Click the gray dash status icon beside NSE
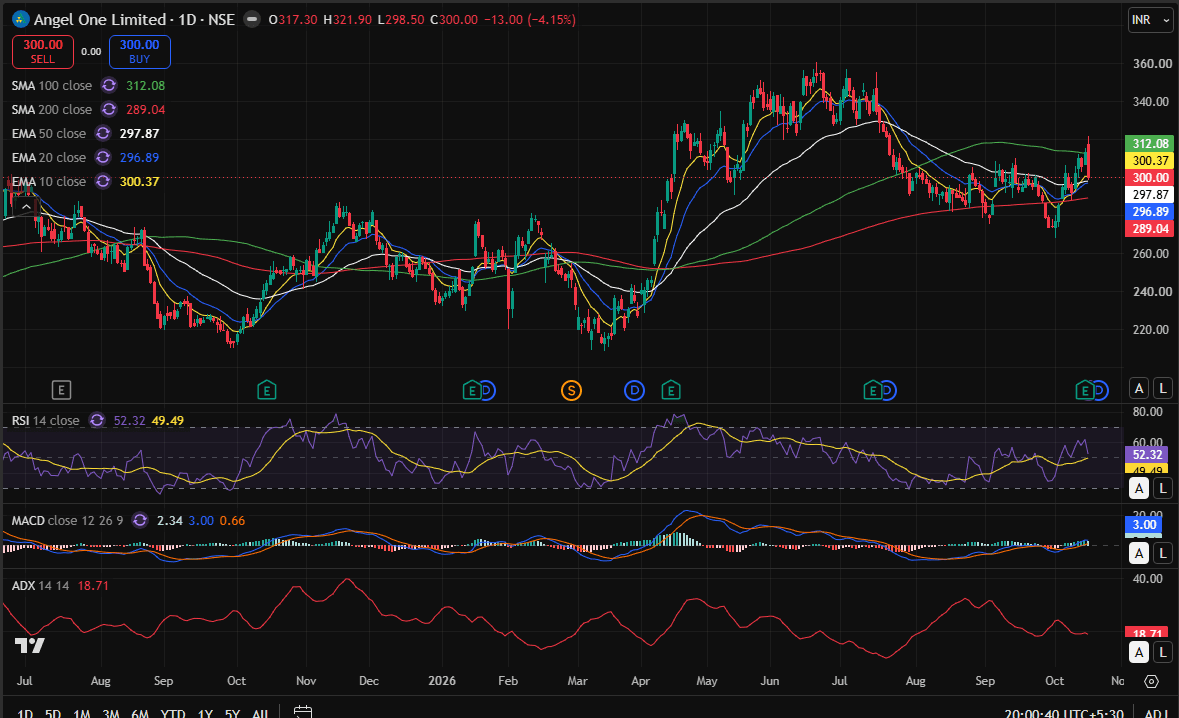This screenshot has width=1179, height=718. pyautogui.click(x=253, y=20)
